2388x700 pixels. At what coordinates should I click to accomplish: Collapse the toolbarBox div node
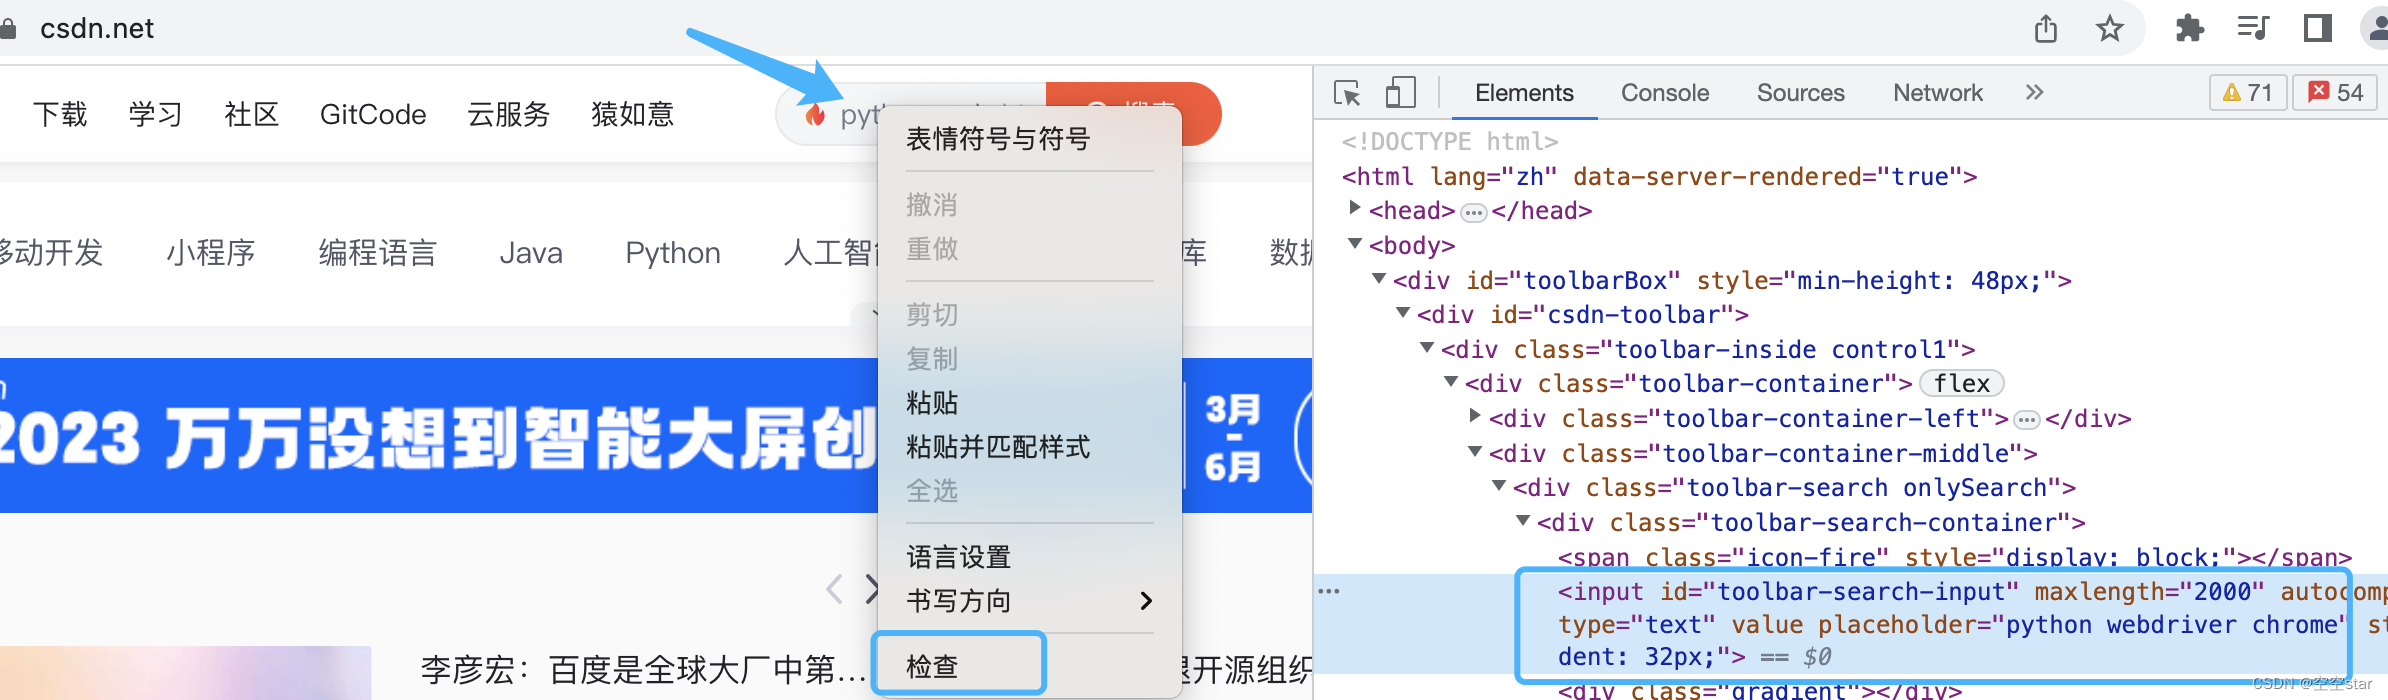pyautogui.click(x=1379, y=278)
